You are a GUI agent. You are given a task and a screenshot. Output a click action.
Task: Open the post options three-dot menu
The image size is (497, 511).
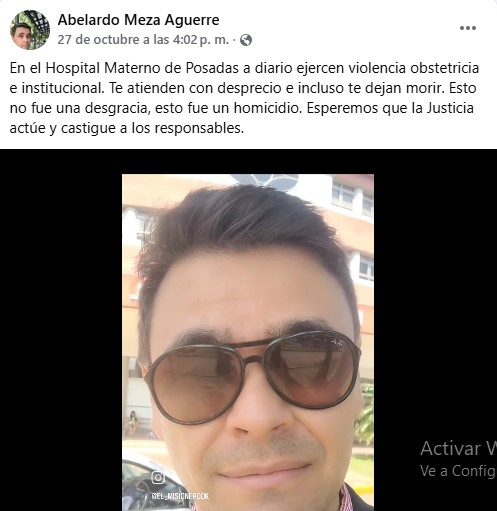[x=468, y=28]
